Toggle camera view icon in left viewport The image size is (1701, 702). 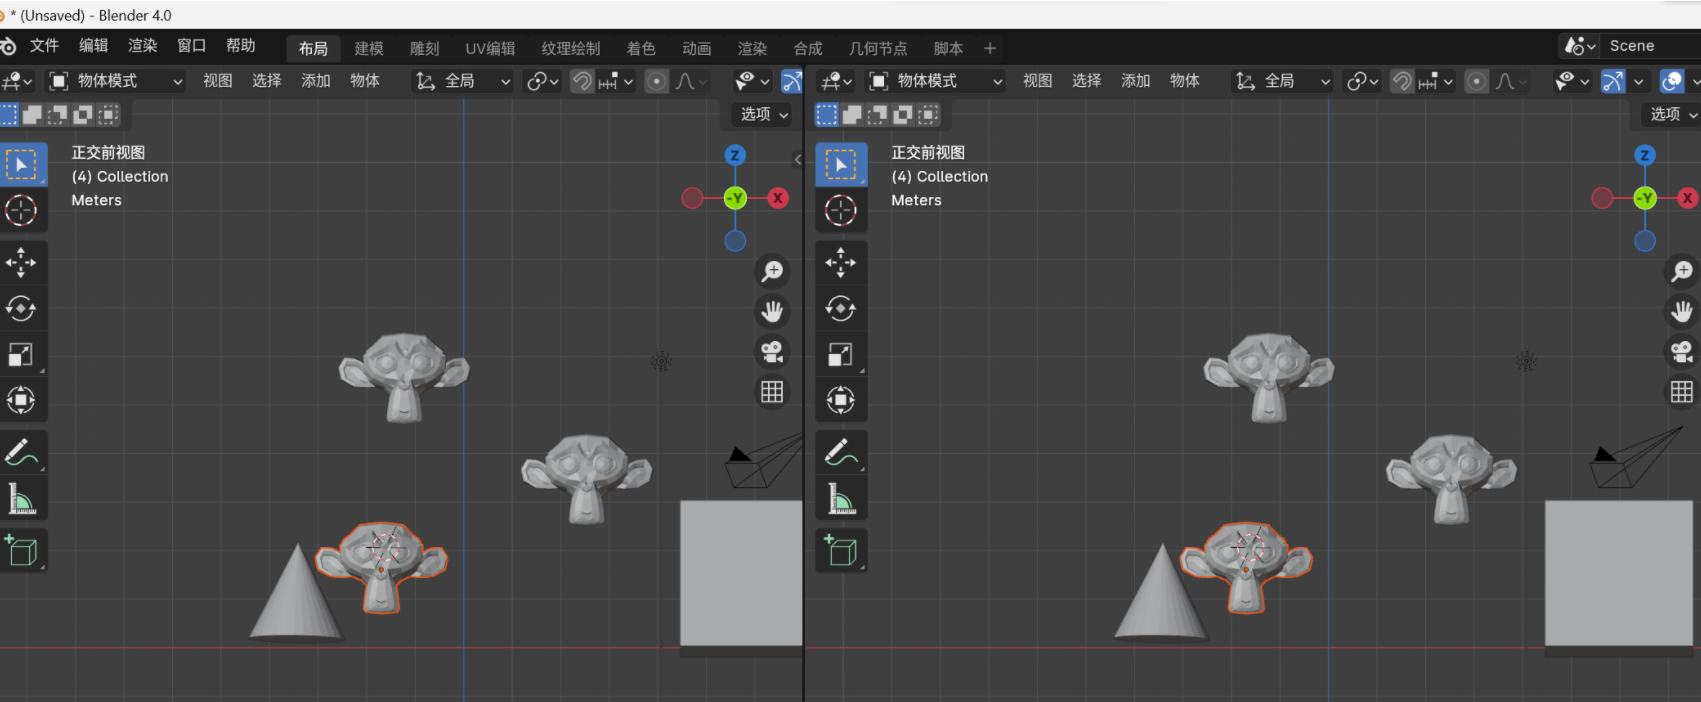pyautogui.click(x=772, y=352)
